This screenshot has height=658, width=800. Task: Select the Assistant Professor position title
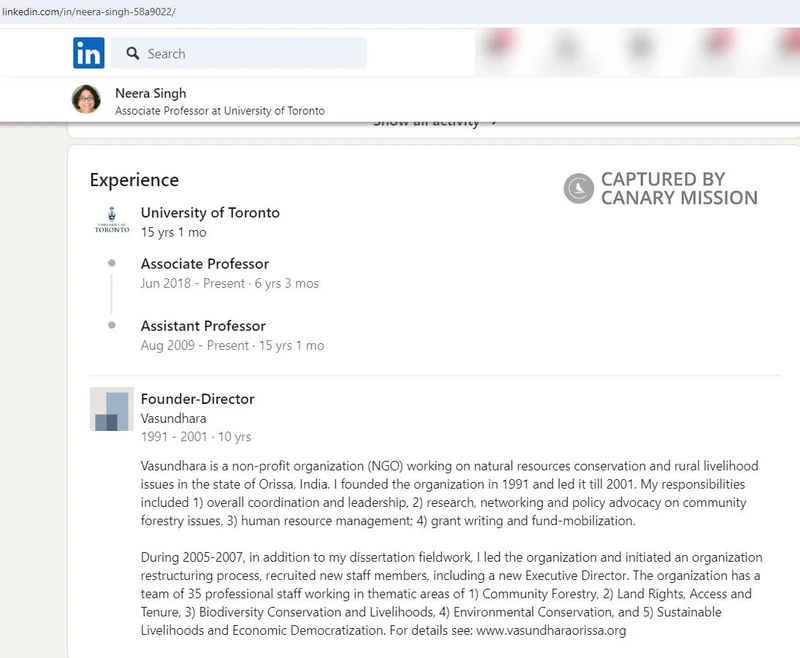click(x=203, y=326)
